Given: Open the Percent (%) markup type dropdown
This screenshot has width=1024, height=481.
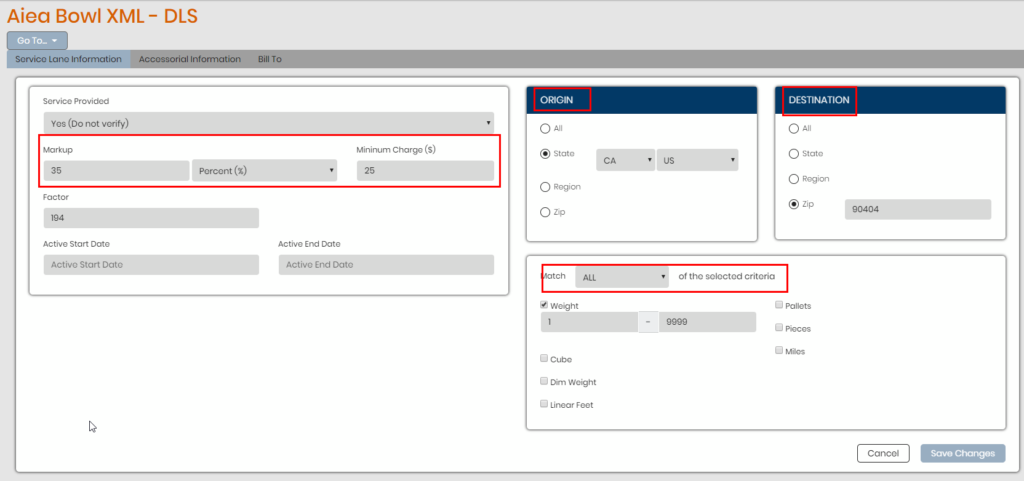Looking at the screenshot, I should (x=264, y=171).
